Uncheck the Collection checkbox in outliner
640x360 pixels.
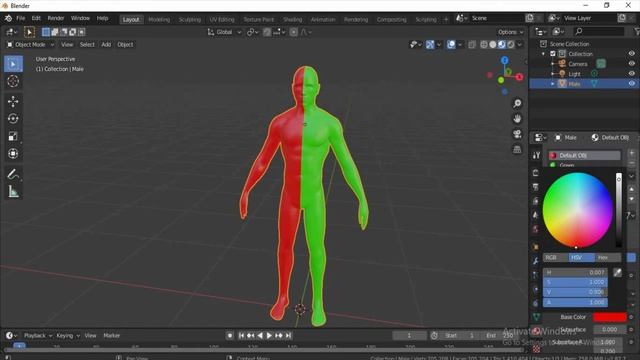click(553, 54)
